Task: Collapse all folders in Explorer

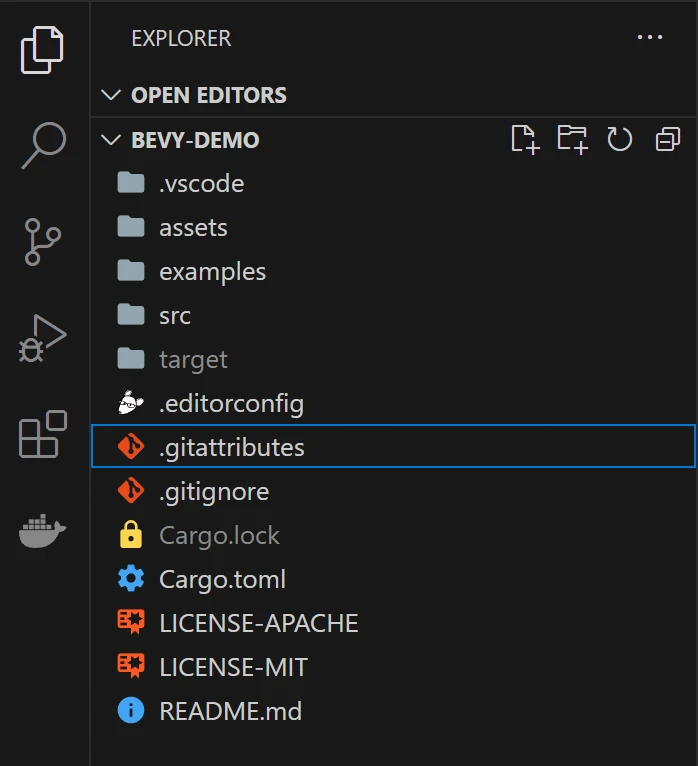Action: tap(667, 140)
